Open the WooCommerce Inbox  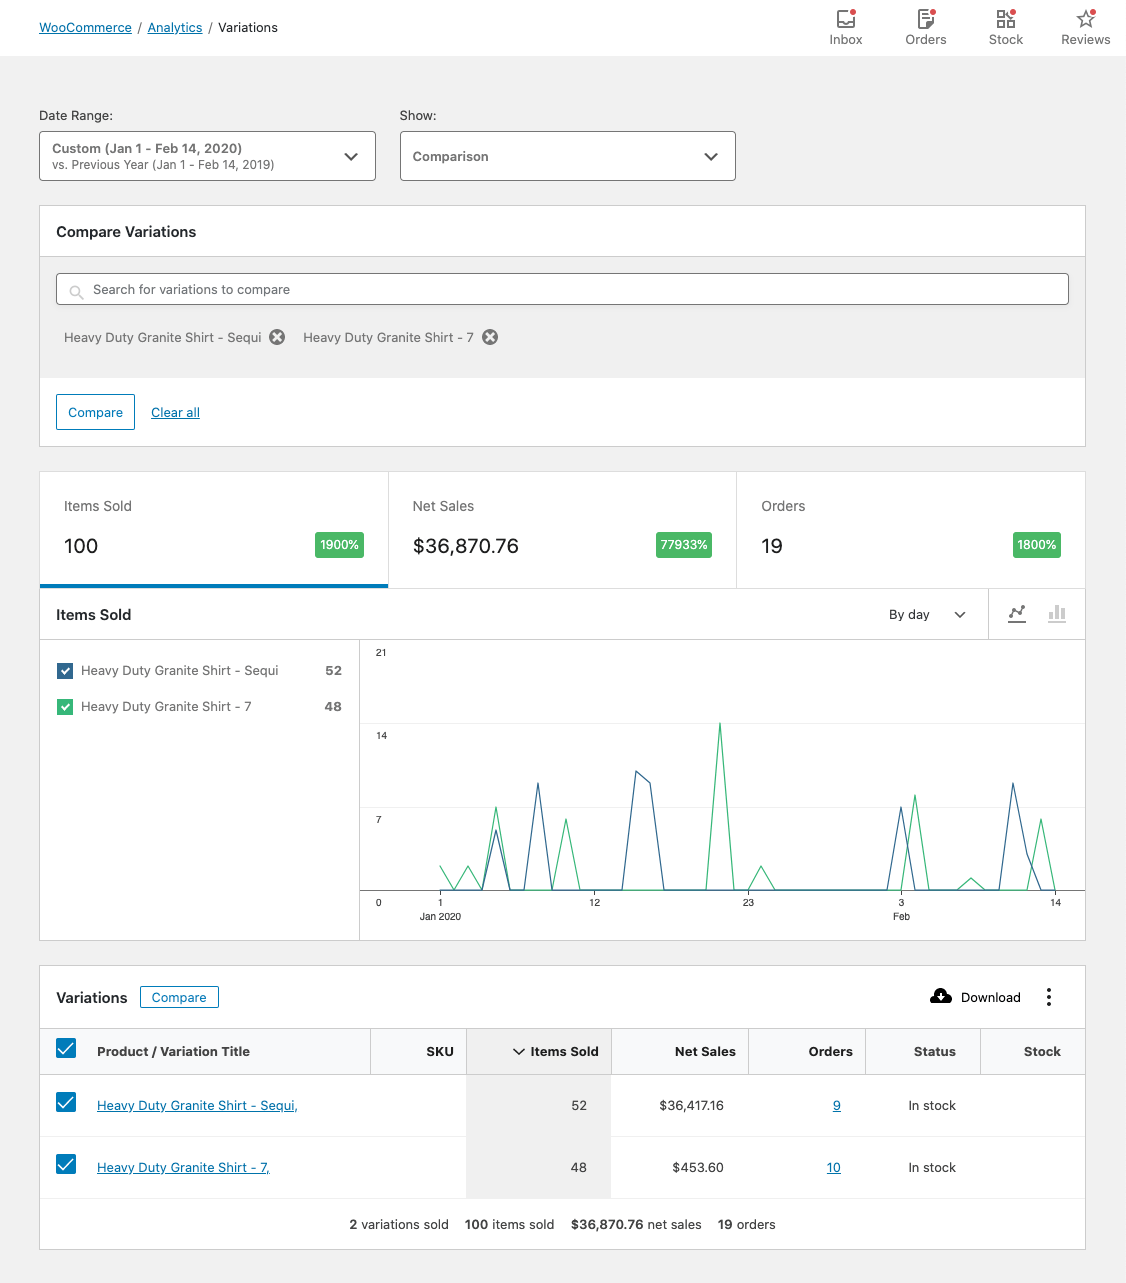coord(845,25)
